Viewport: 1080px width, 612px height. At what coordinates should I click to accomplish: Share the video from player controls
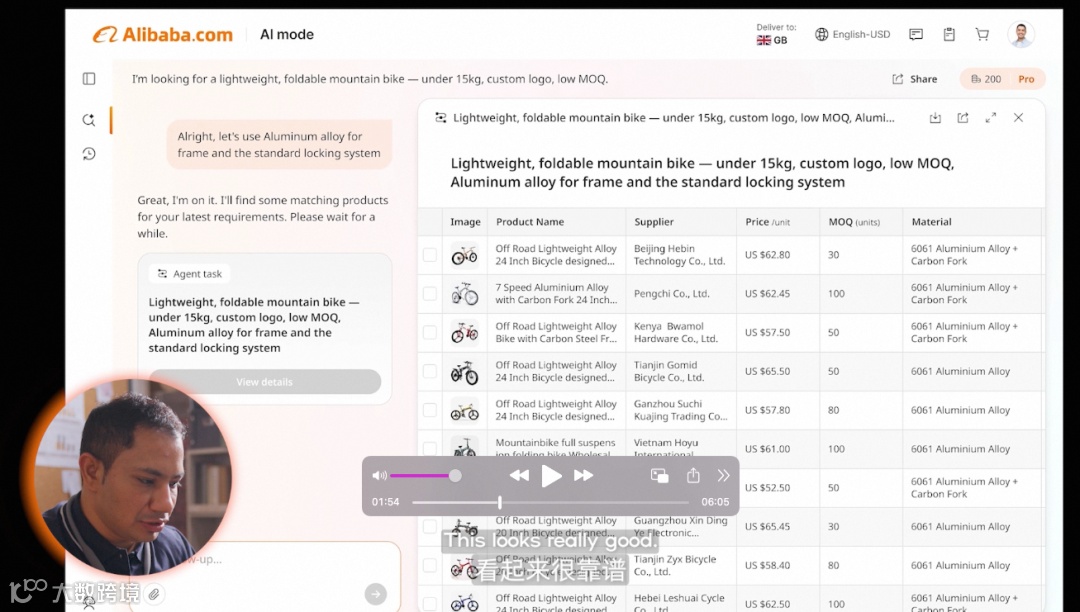[x=693, y=475]
